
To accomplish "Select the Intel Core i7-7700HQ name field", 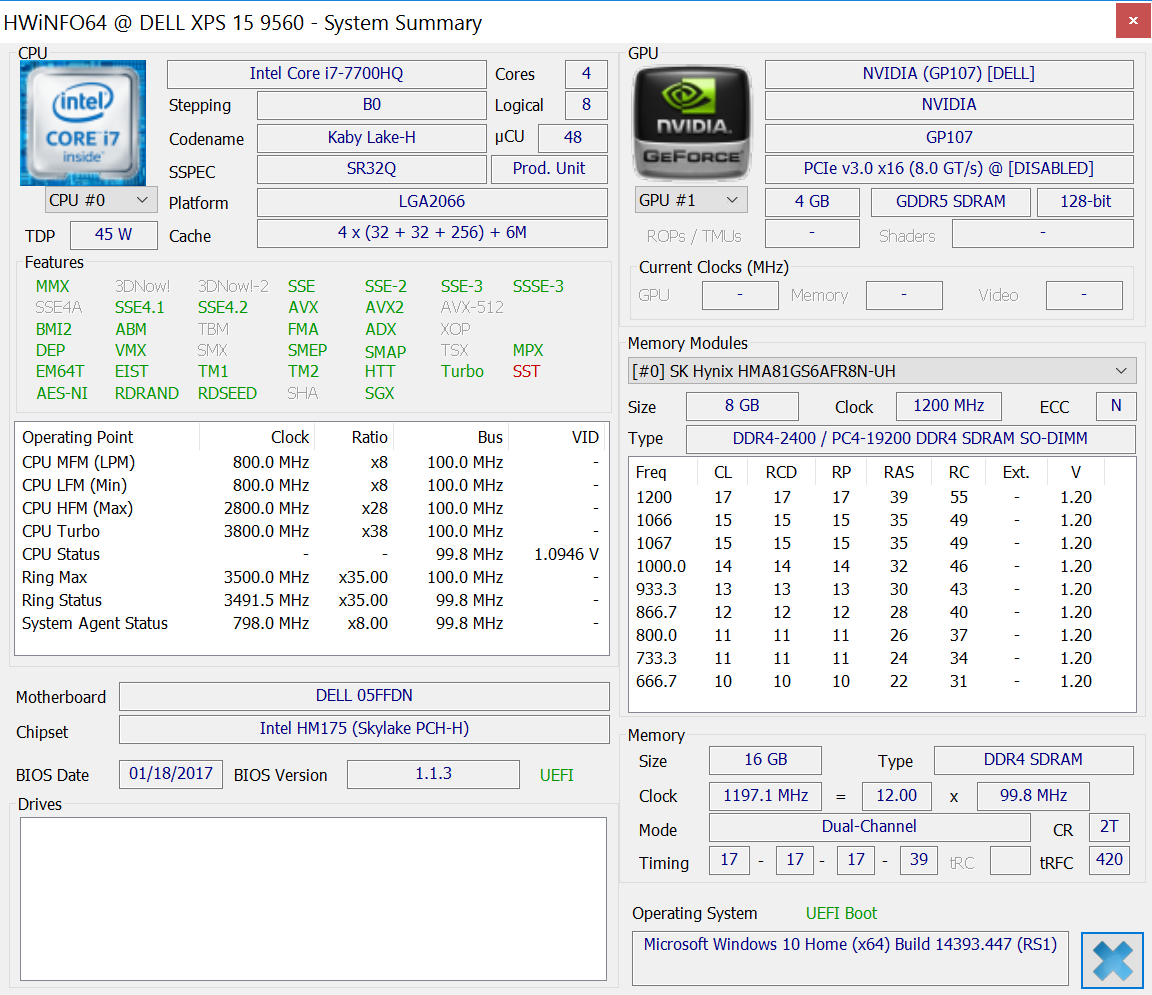I will click(x=326, y=73).
